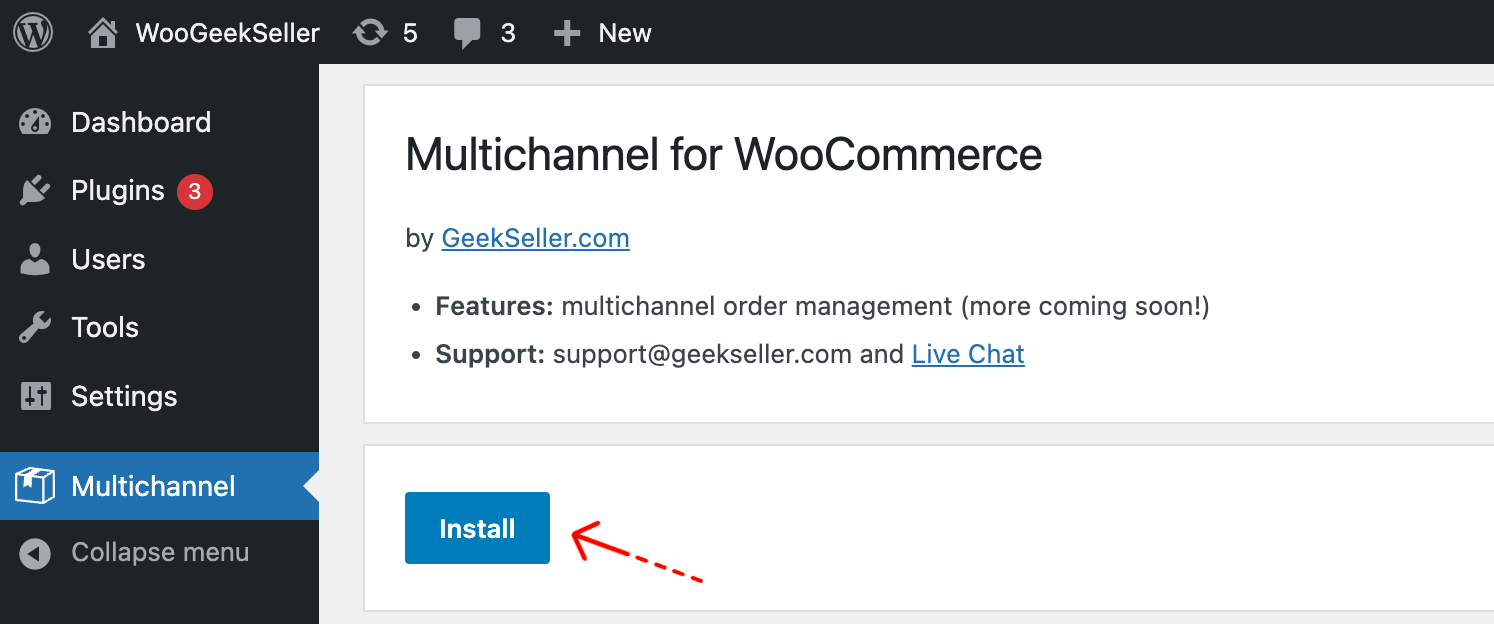Screen dimensions: 1494x624
Task: Select the Dashboard sidebar entry
Action: pyautogui.click(x=140, y=121)
